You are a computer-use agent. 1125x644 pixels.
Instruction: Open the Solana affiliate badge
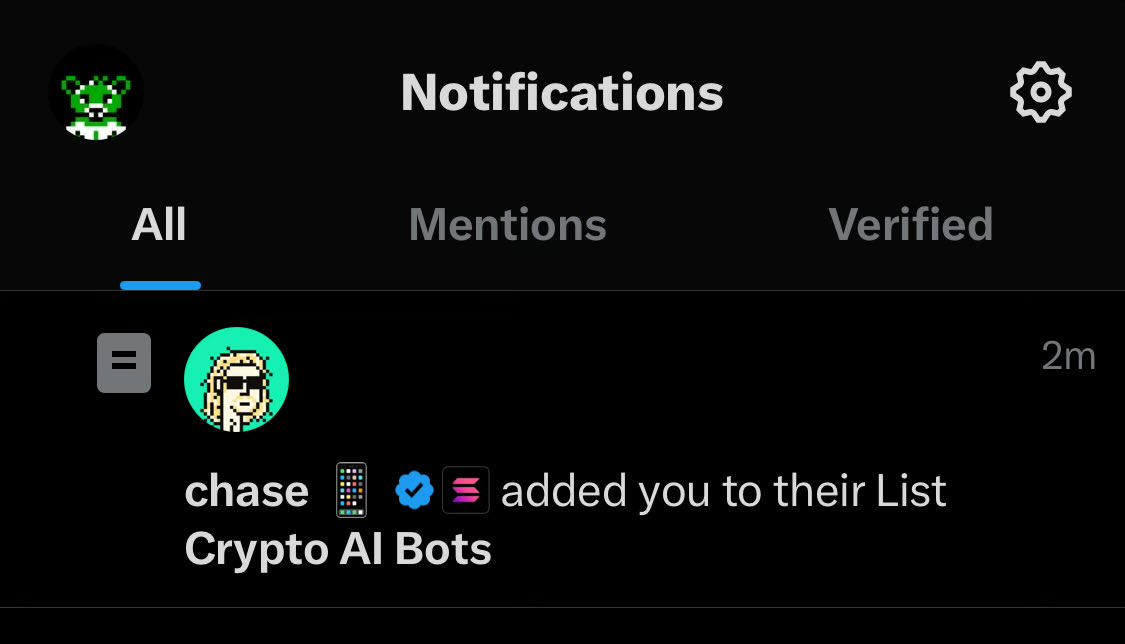click(466, 491)
